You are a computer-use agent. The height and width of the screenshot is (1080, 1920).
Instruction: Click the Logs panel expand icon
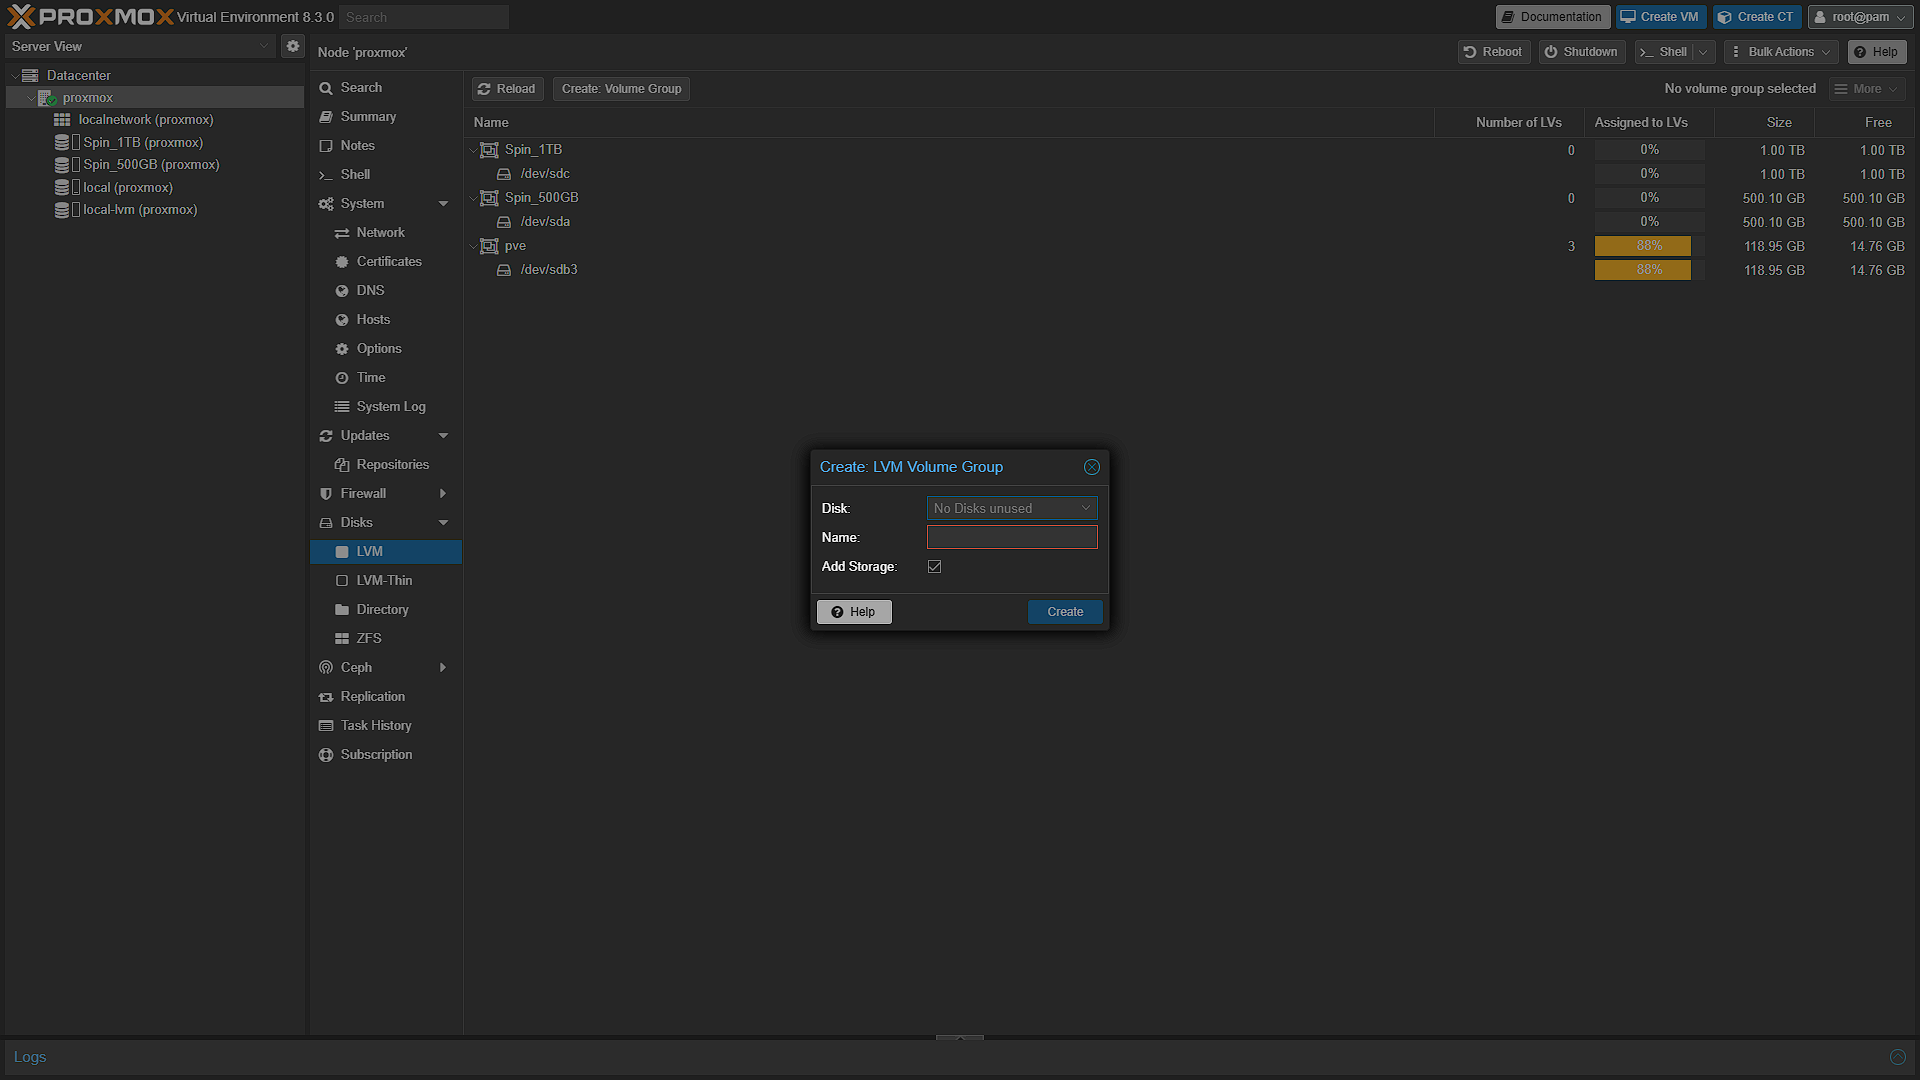click(x=1897, y=1057)
